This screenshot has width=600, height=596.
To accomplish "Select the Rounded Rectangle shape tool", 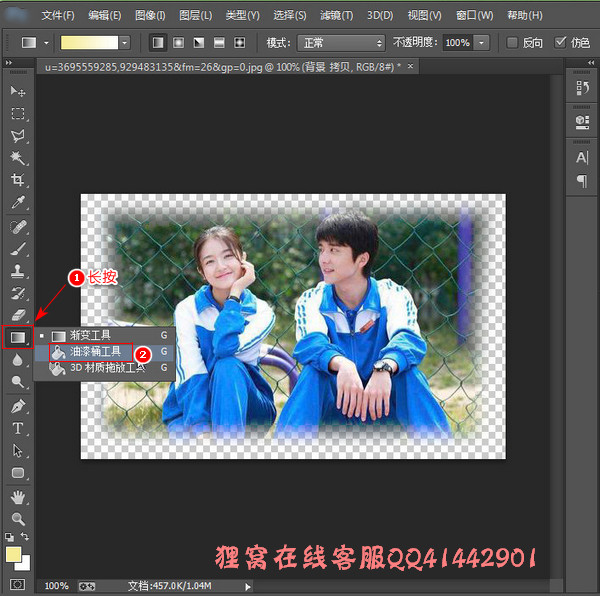I will (x=17, y=473).
